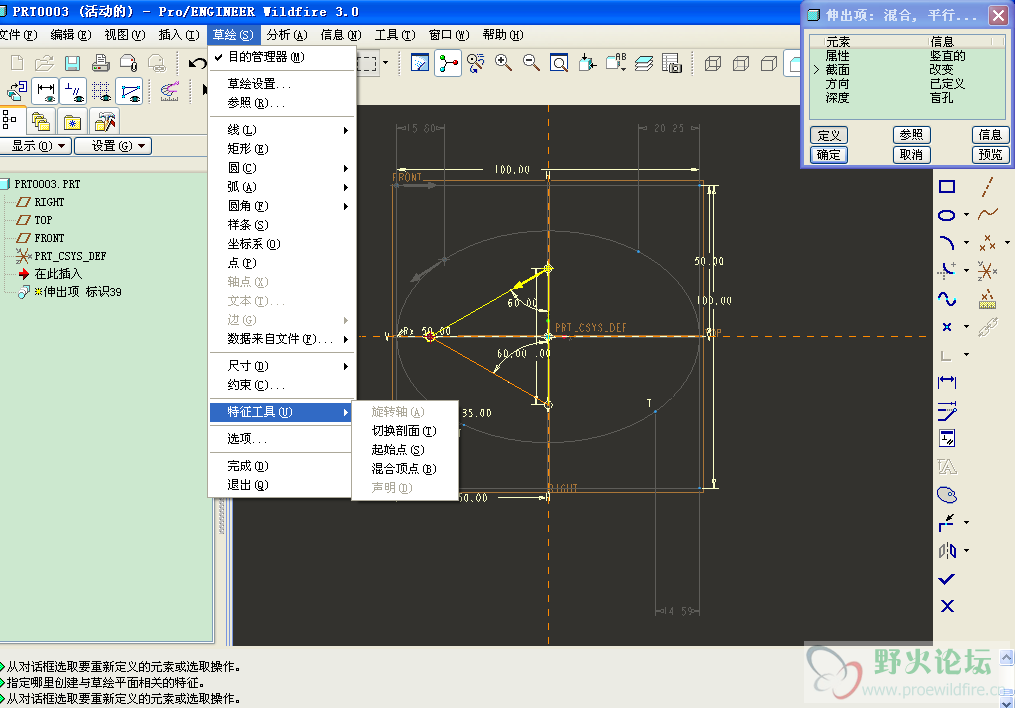Click the 确定 button
Image resolution: width=1015 pixels, height=708 pixels.
tap(829, 155)
